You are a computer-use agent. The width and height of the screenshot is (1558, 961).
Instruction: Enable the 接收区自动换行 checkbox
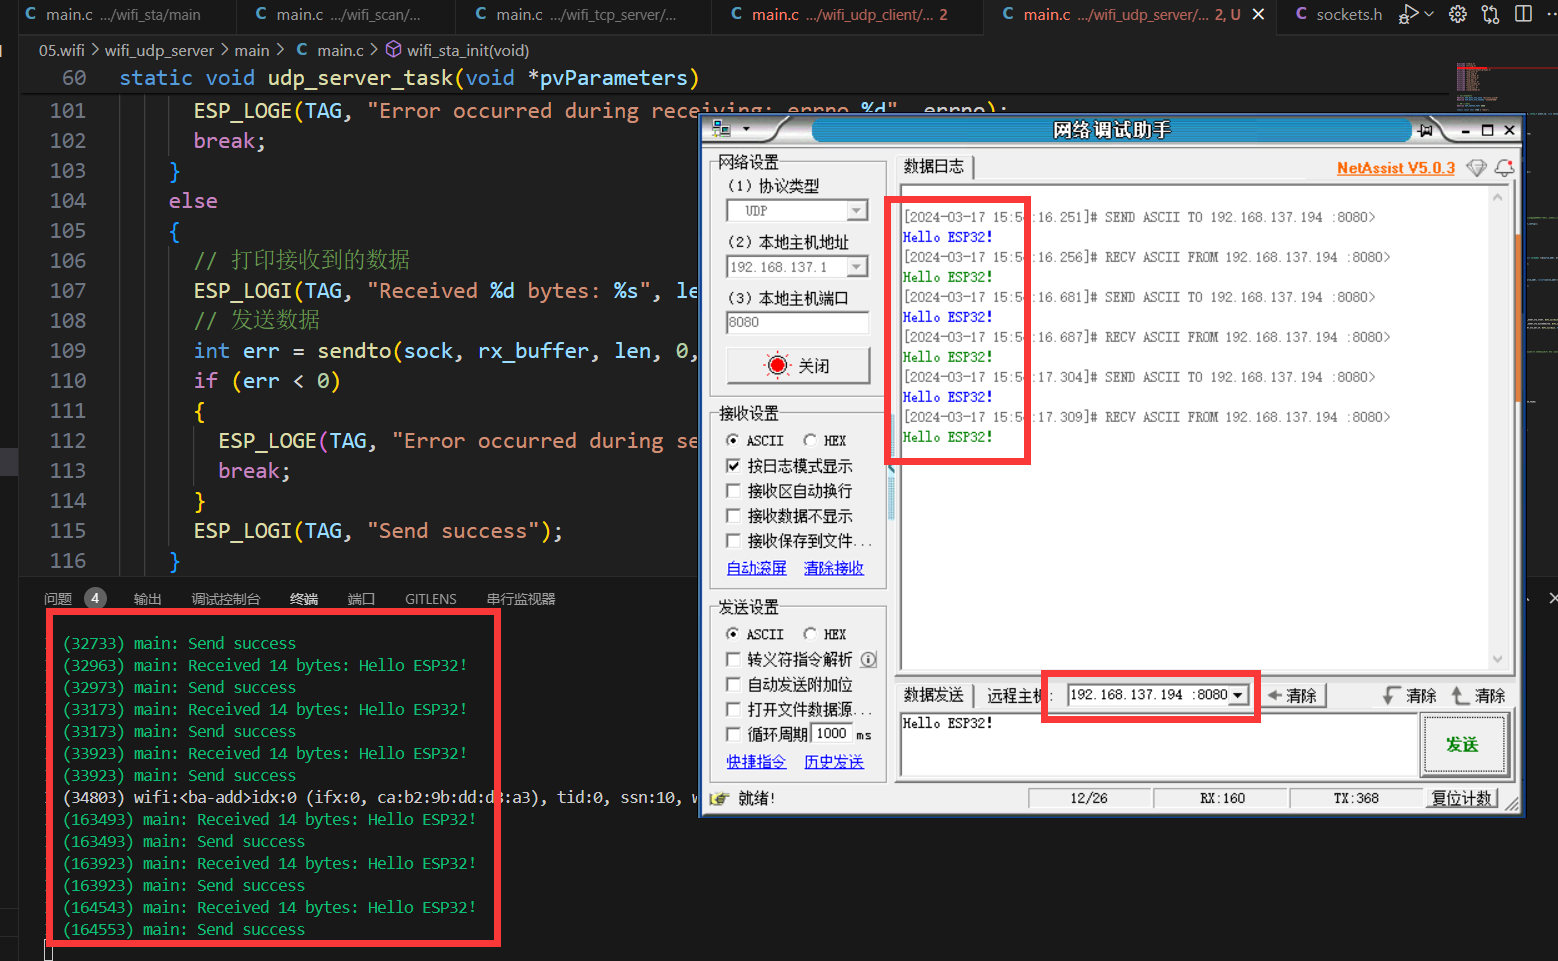[733, 491]
